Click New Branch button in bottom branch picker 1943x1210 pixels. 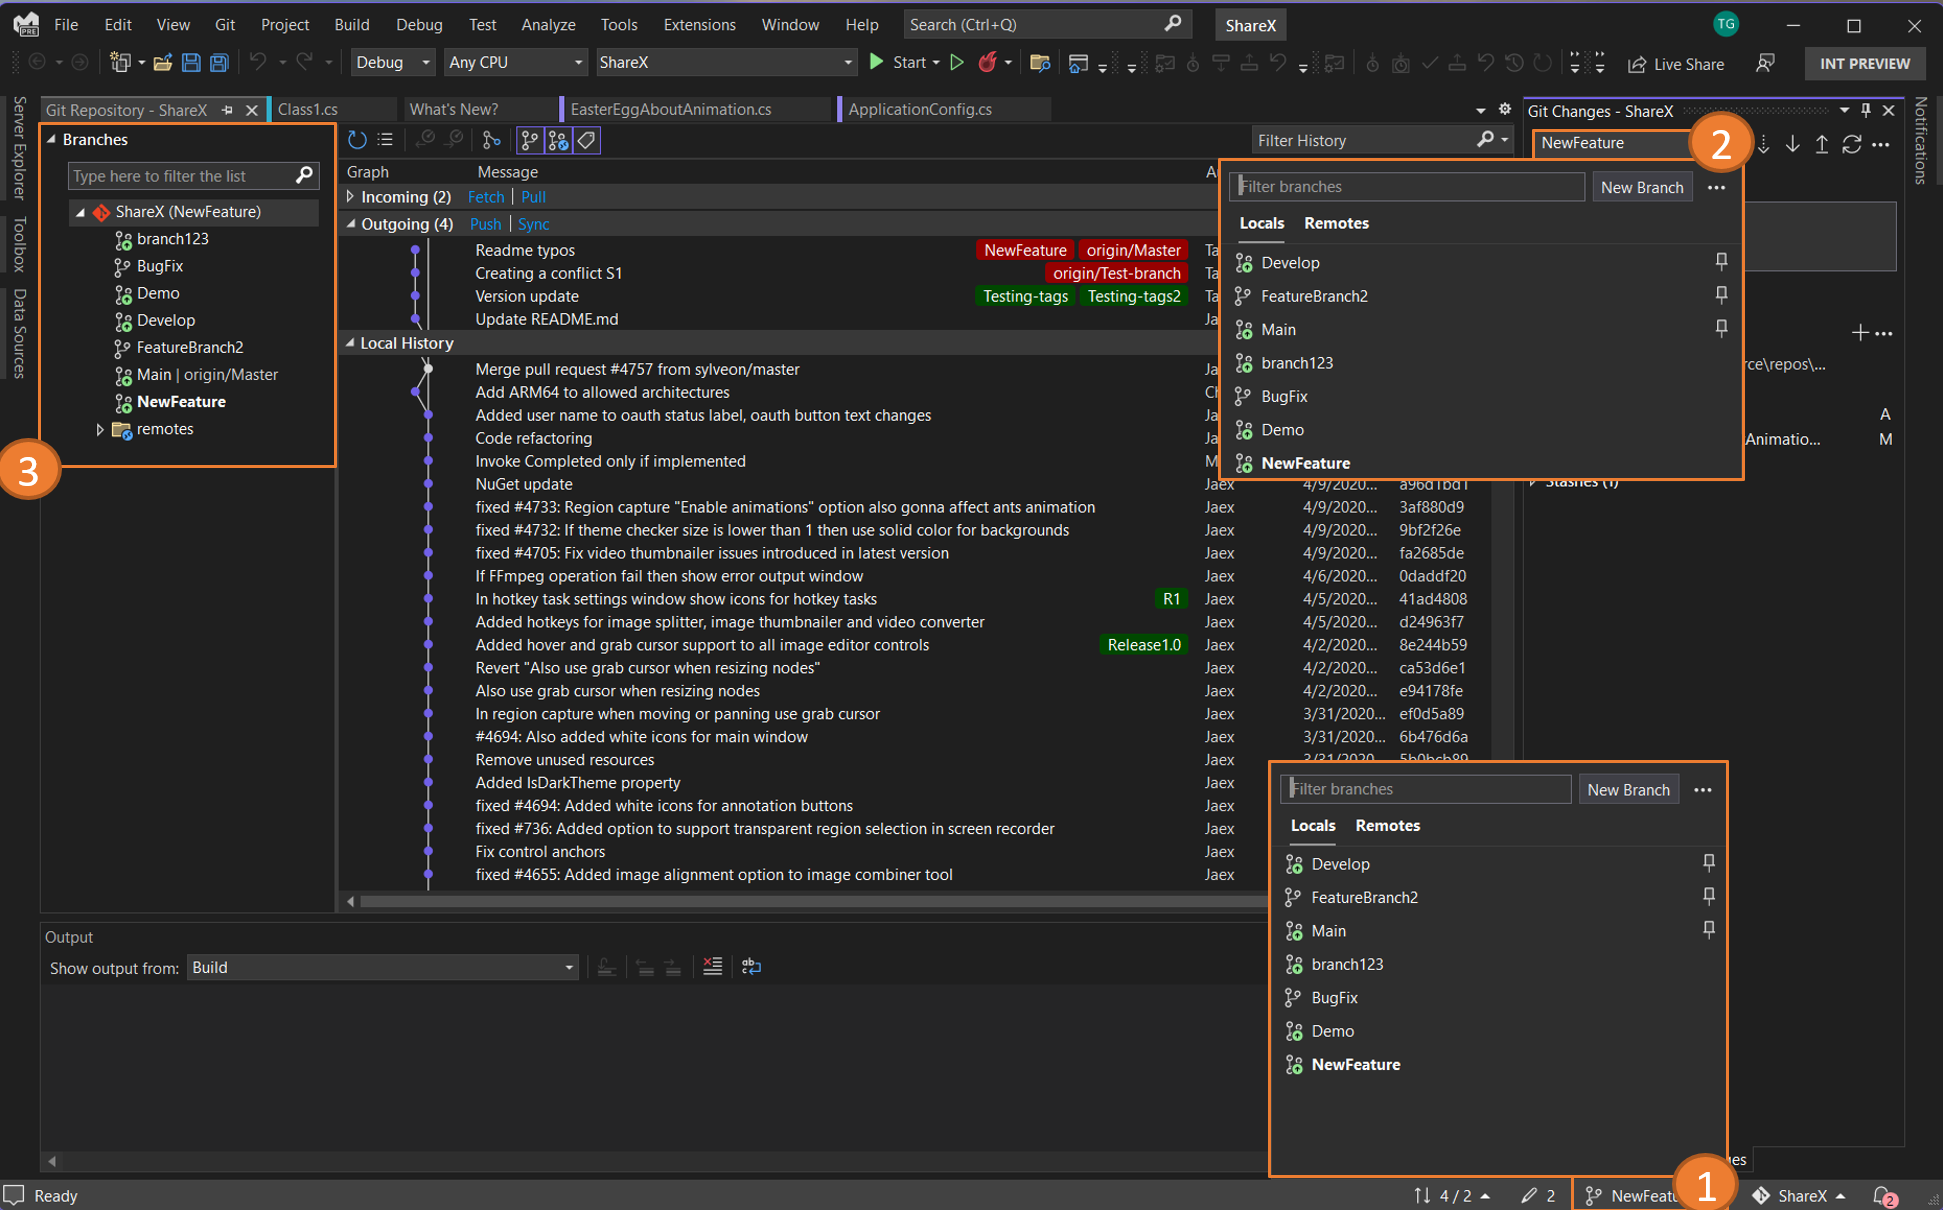pos(1628,788)
